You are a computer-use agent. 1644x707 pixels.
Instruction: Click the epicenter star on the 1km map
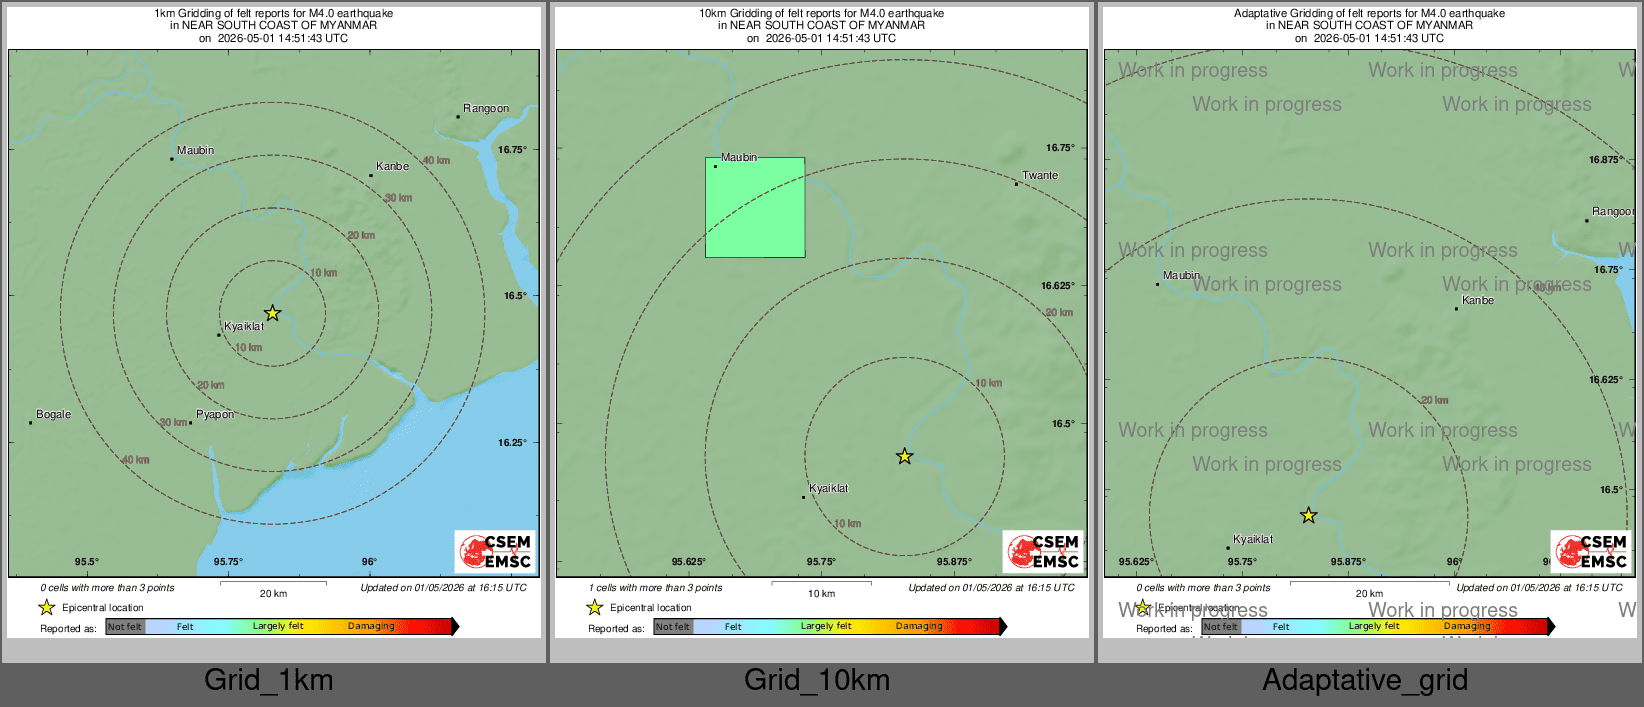click(x=272, y=313)
